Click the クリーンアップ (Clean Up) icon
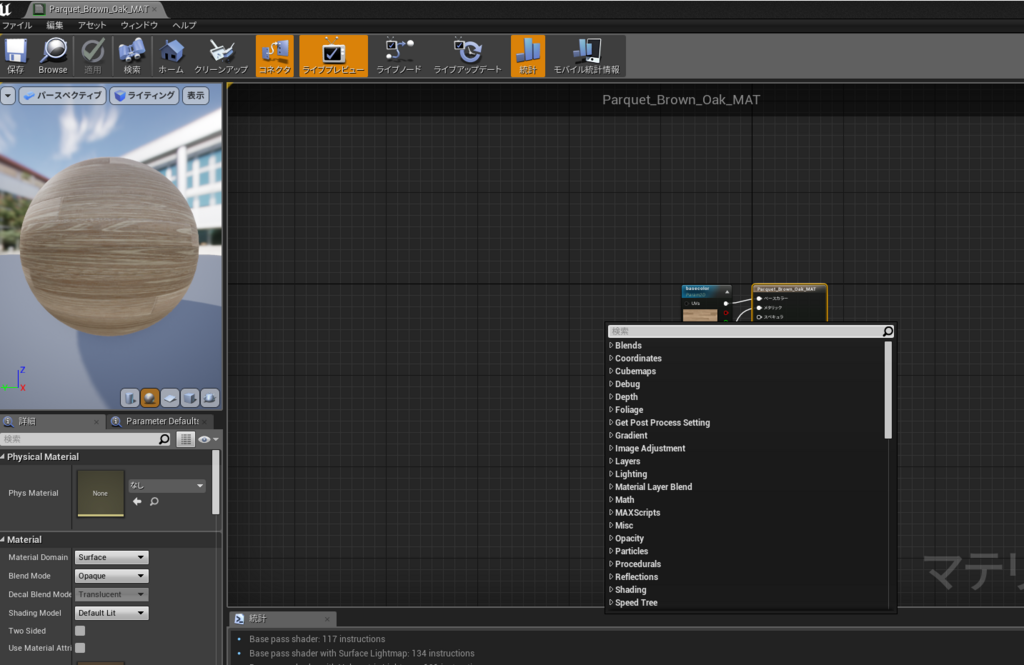 (221, 56)
